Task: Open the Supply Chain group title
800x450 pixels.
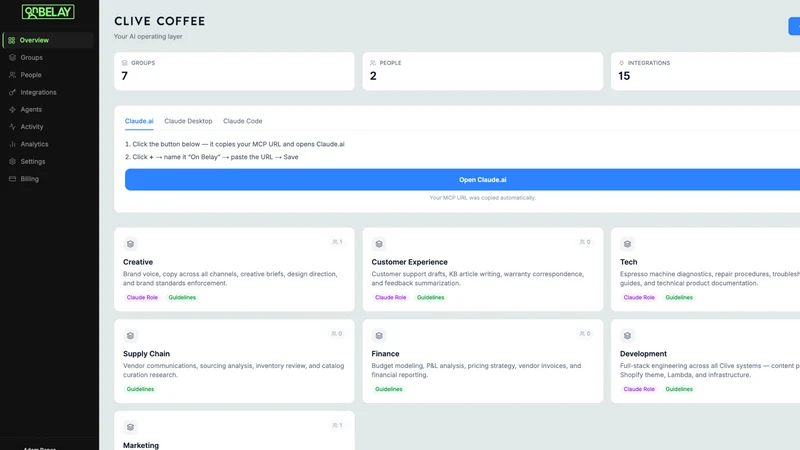Action: (x=146, y=354)
